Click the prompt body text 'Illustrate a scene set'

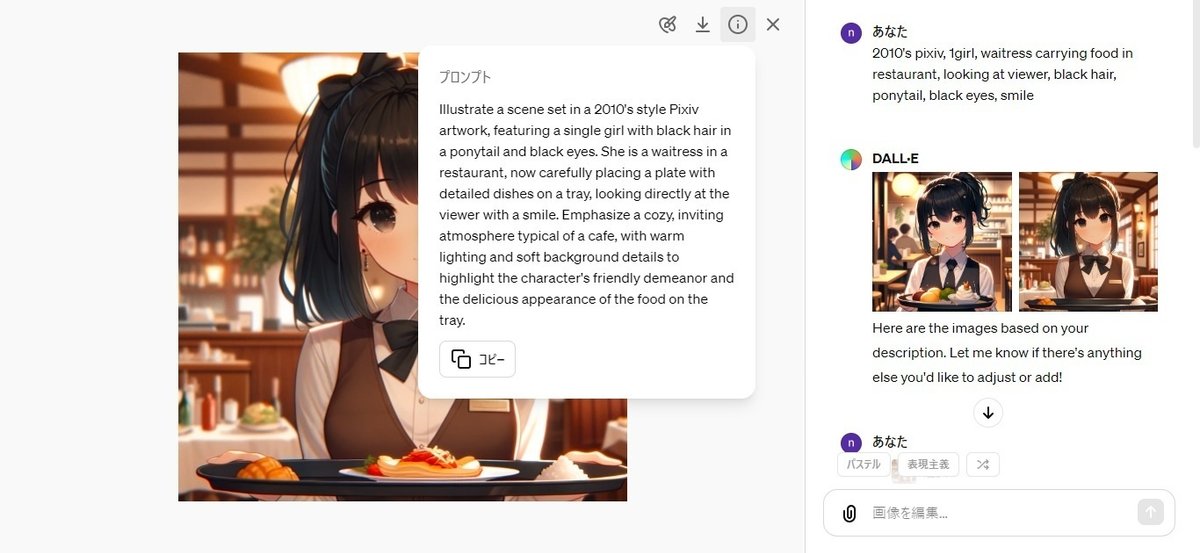point(586,215)
